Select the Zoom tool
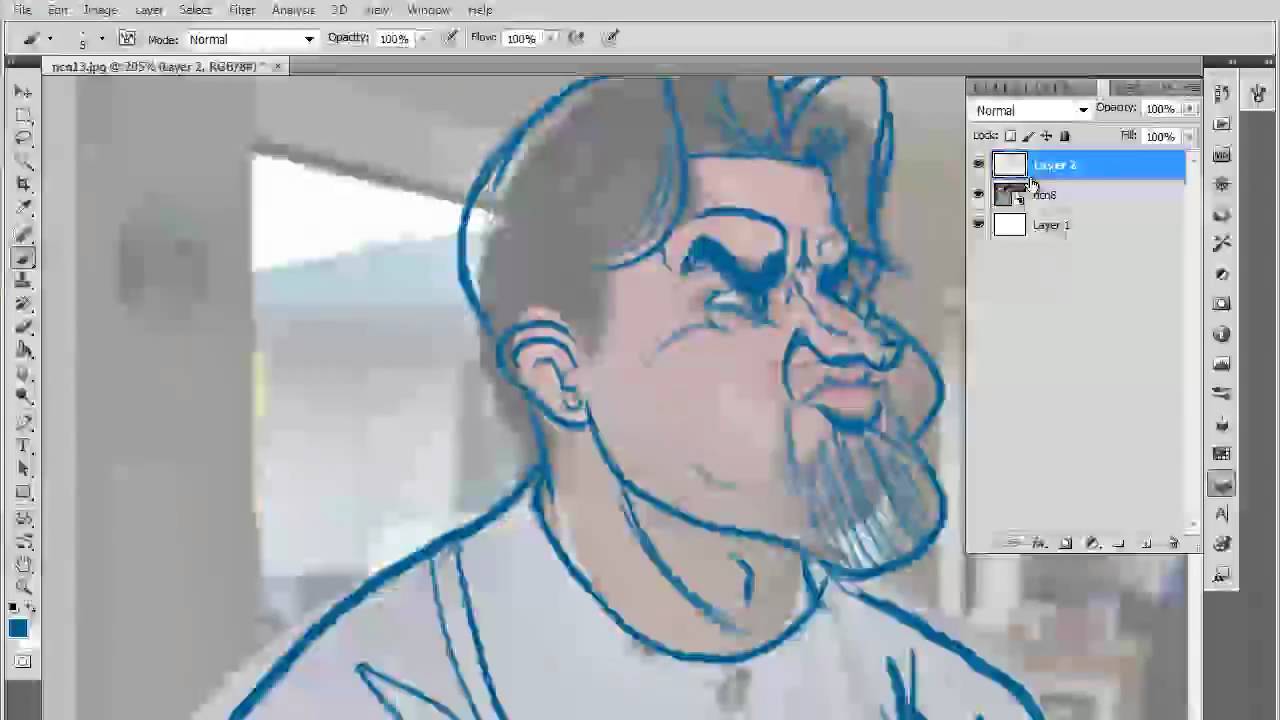 tap(23, 585)
